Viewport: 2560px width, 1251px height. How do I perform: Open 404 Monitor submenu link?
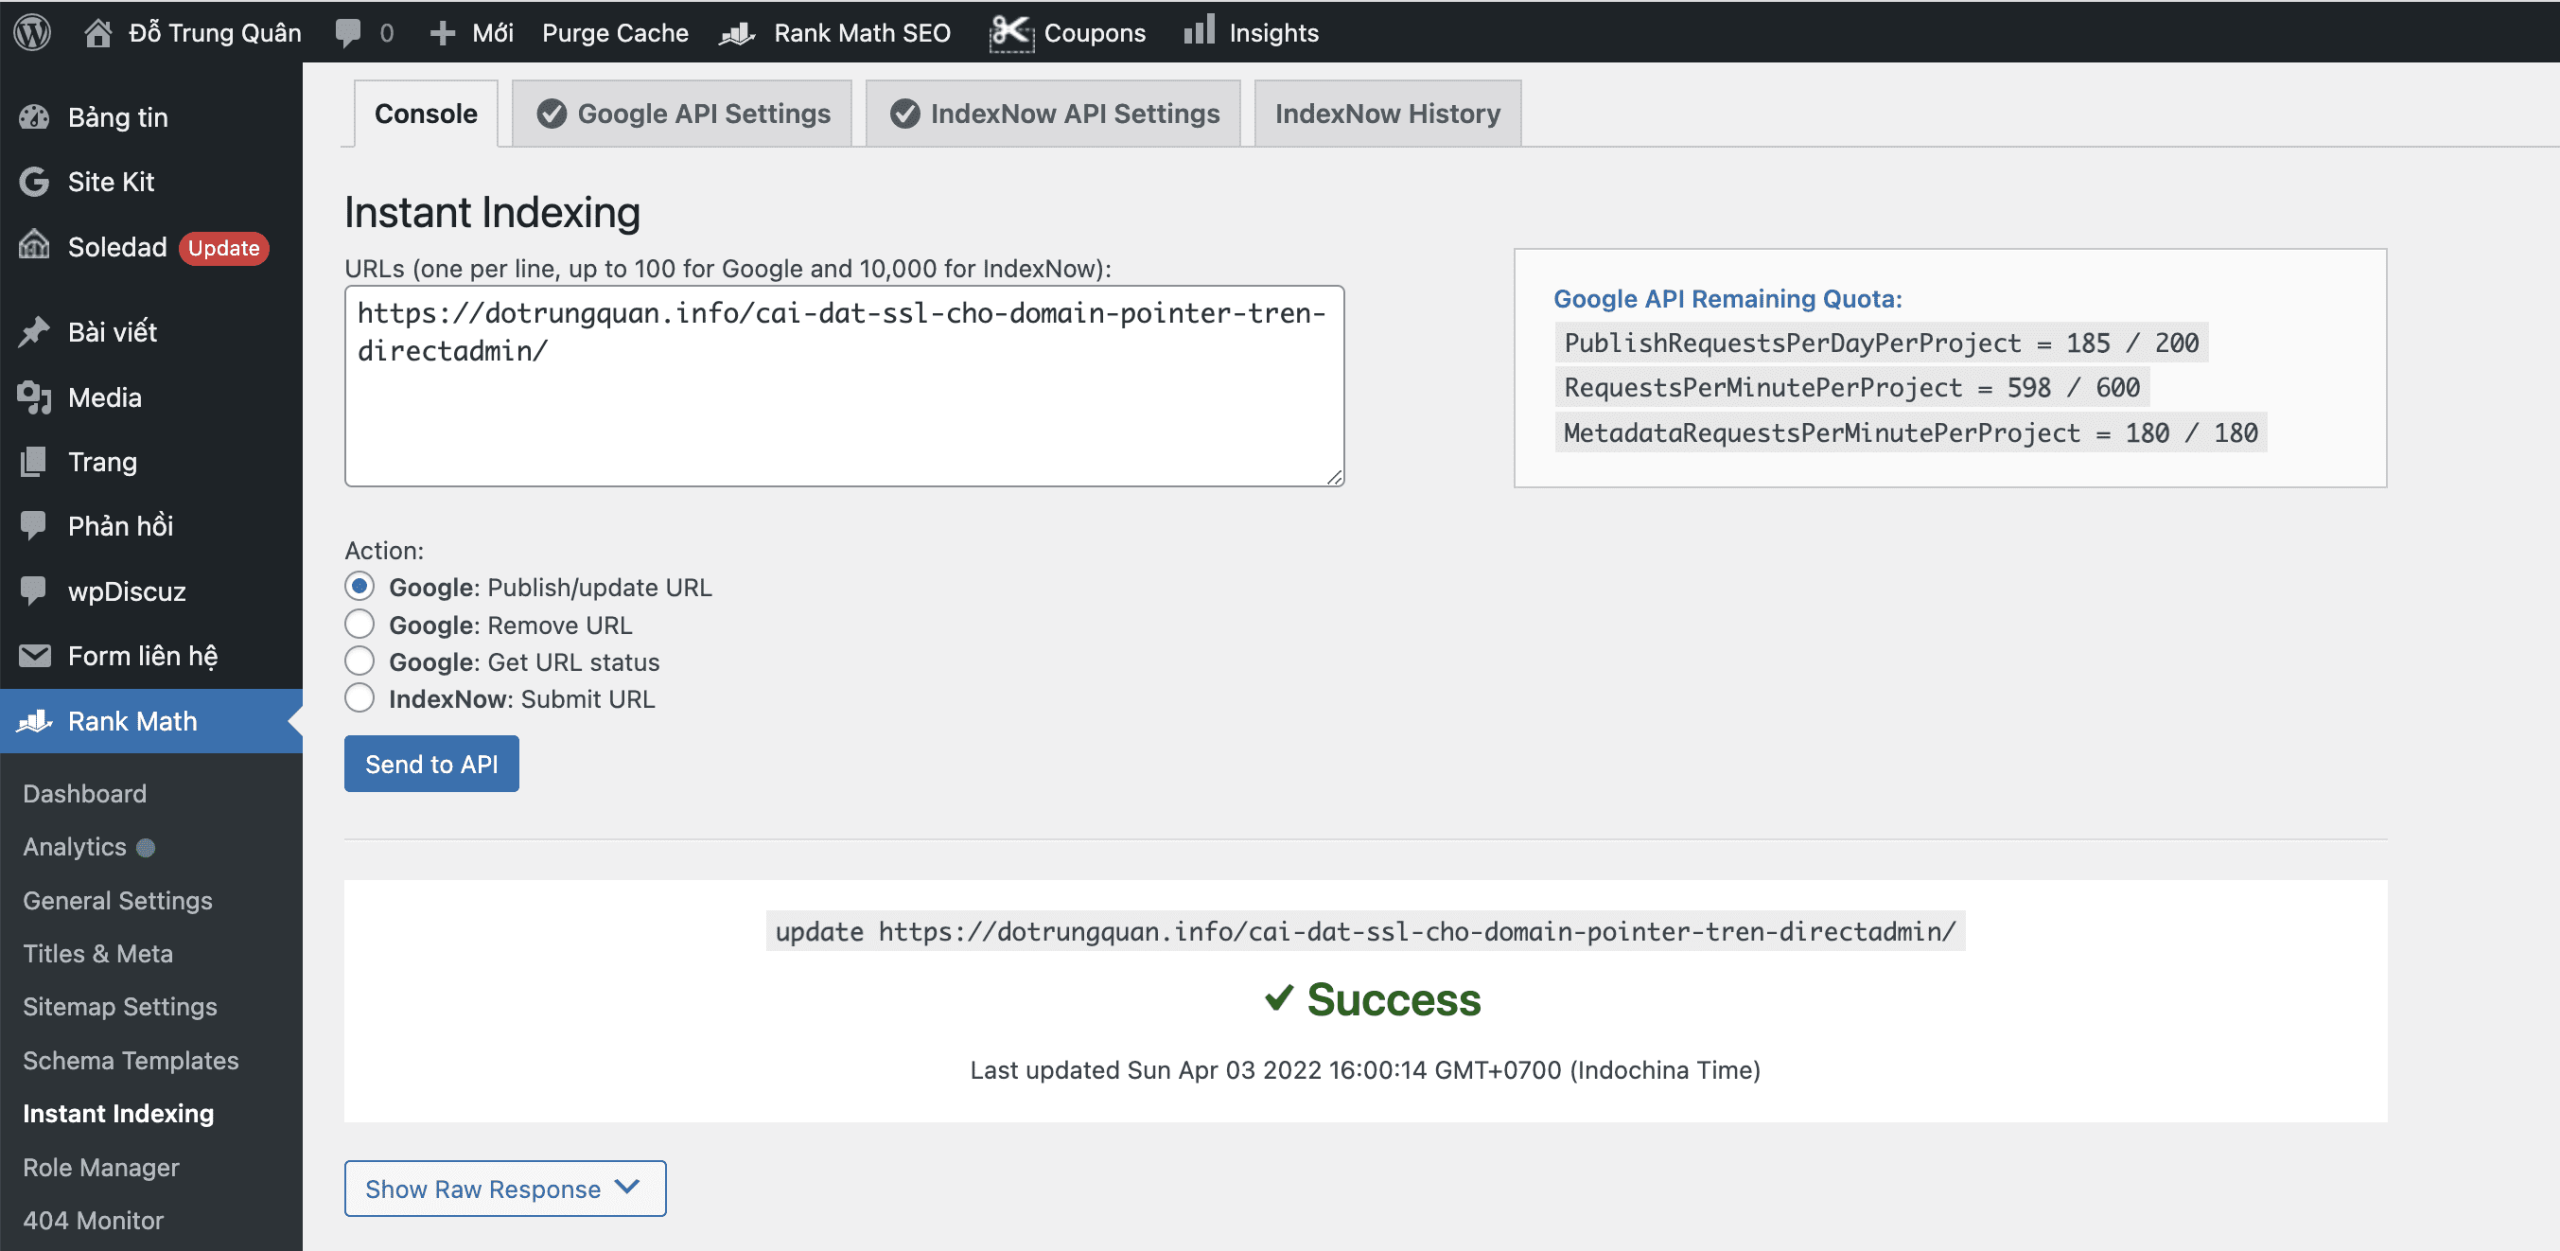tap(93, 1220)
